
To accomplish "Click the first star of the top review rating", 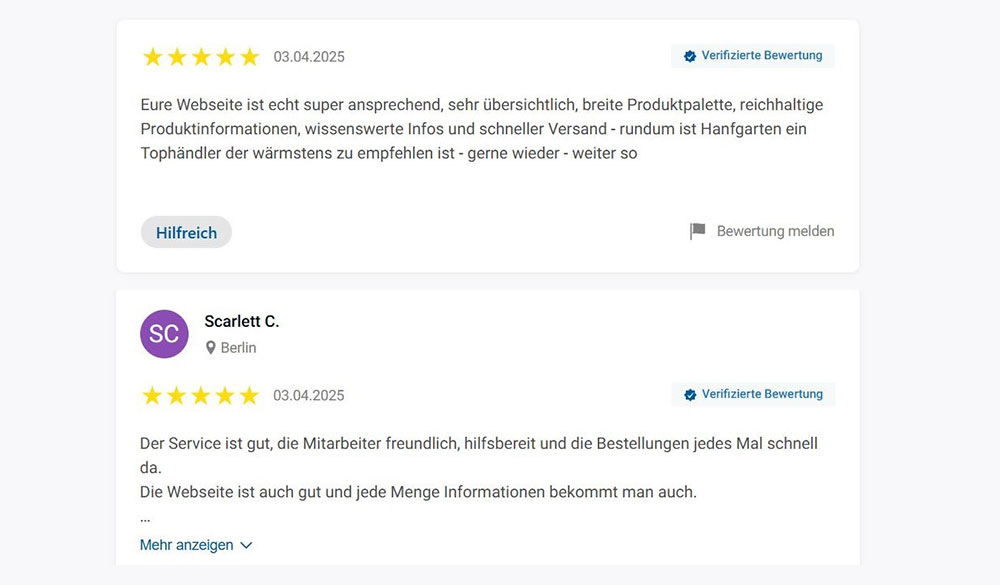I will coord(152,57).
